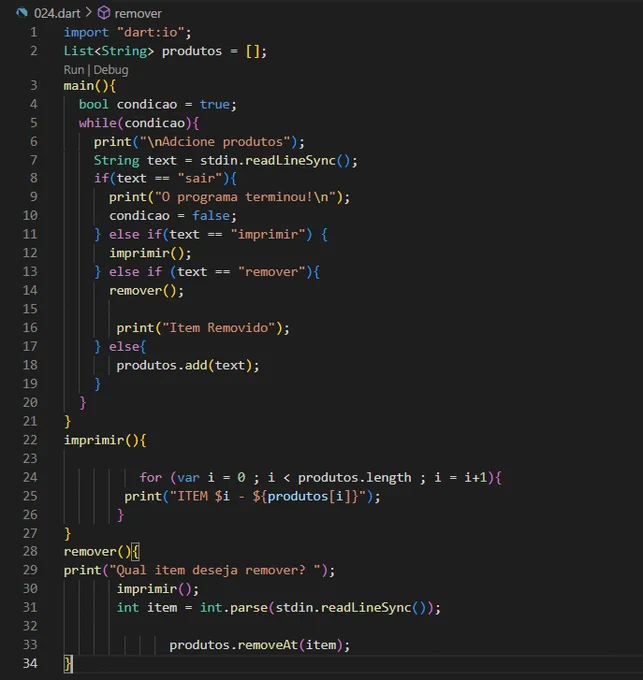Click "O programa terminou!\n" string
This screenshot has height=680, width=643.
coord(246,197)
